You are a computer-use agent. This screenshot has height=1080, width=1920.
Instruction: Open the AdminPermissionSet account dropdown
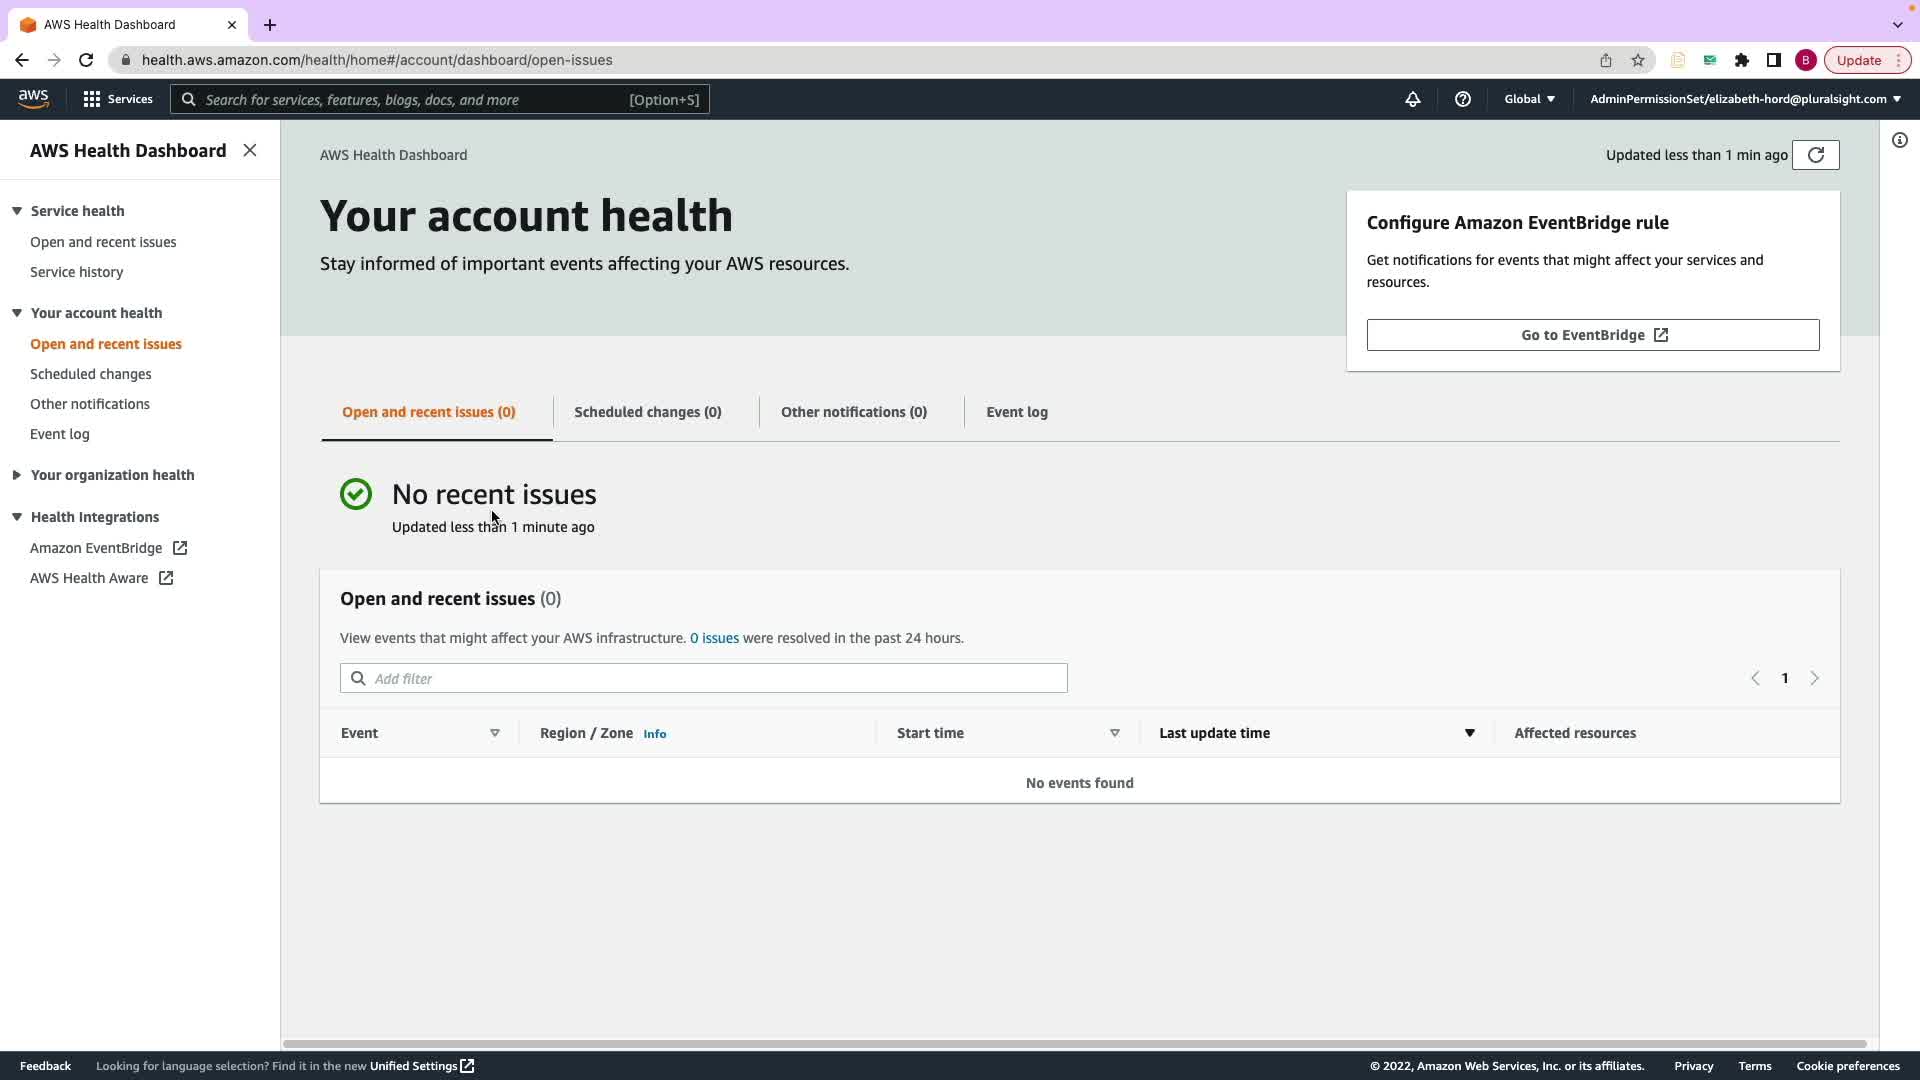1745,99
